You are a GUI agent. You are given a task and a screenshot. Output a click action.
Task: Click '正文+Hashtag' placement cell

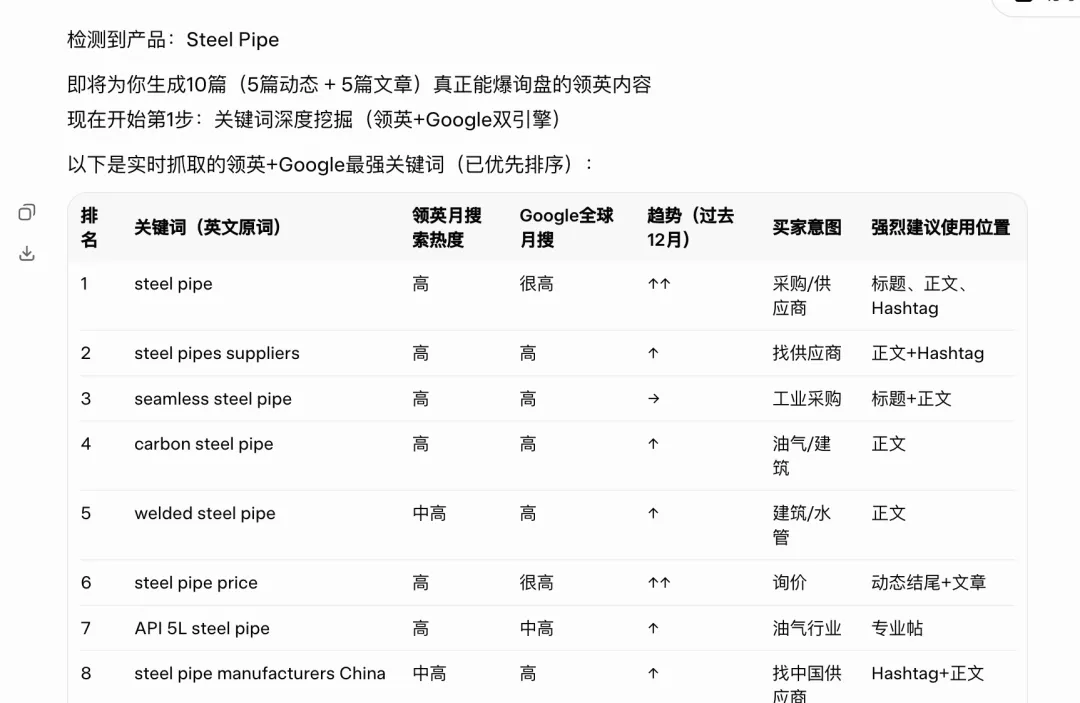point(927,353)
